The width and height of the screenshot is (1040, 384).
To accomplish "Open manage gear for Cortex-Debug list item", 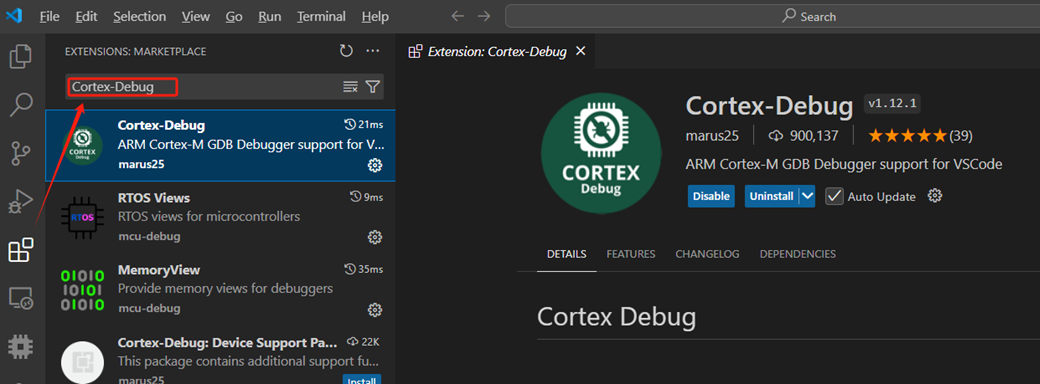I will [x=375, y=164].
